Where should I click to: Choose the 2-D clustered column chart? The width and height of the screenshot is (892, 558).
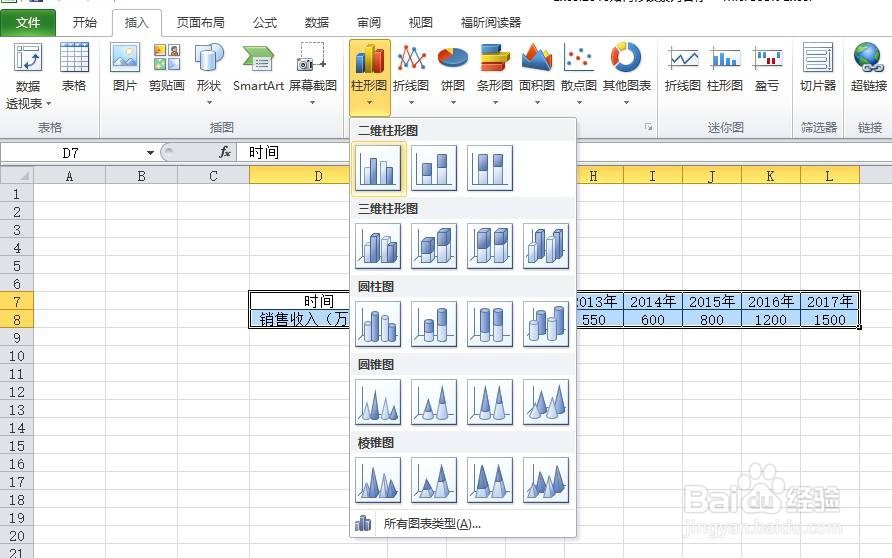(x=378, y=168)
